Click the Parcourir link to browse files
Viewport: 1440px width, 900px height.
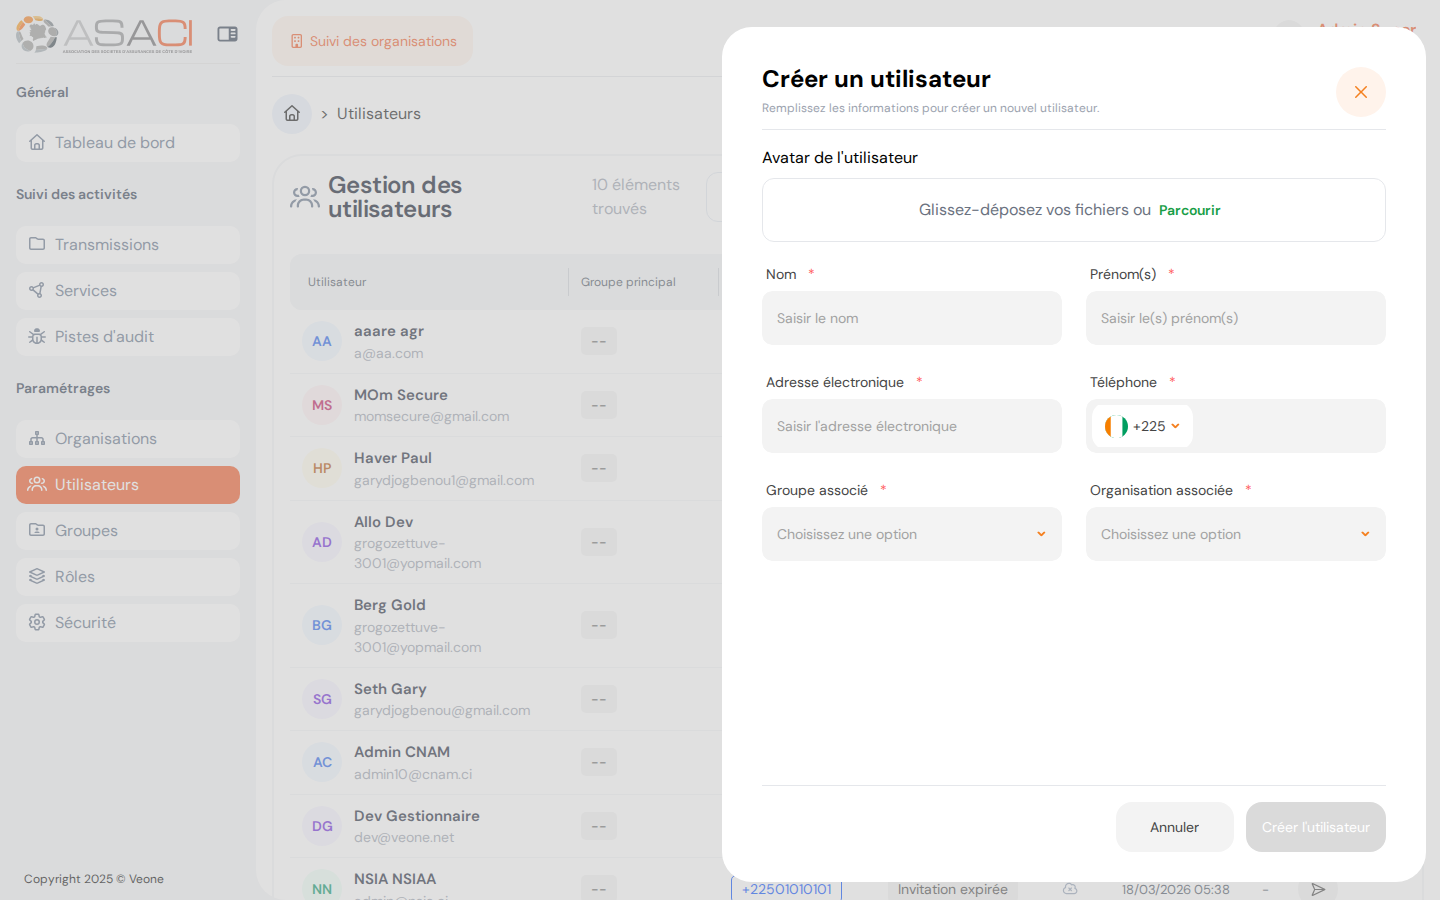point(1189,210)
